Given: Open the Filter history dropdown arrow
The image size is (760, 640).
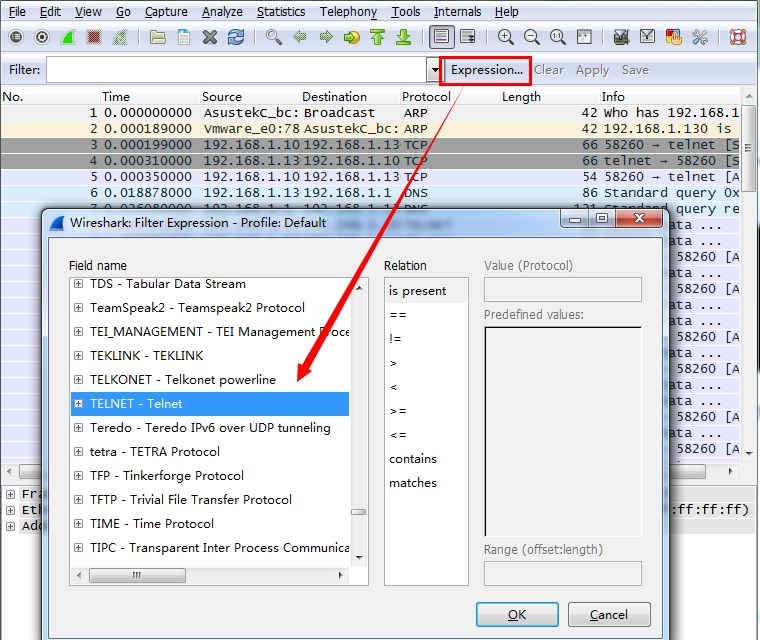Looking at the screenshot, I should [x=434, y=70].
